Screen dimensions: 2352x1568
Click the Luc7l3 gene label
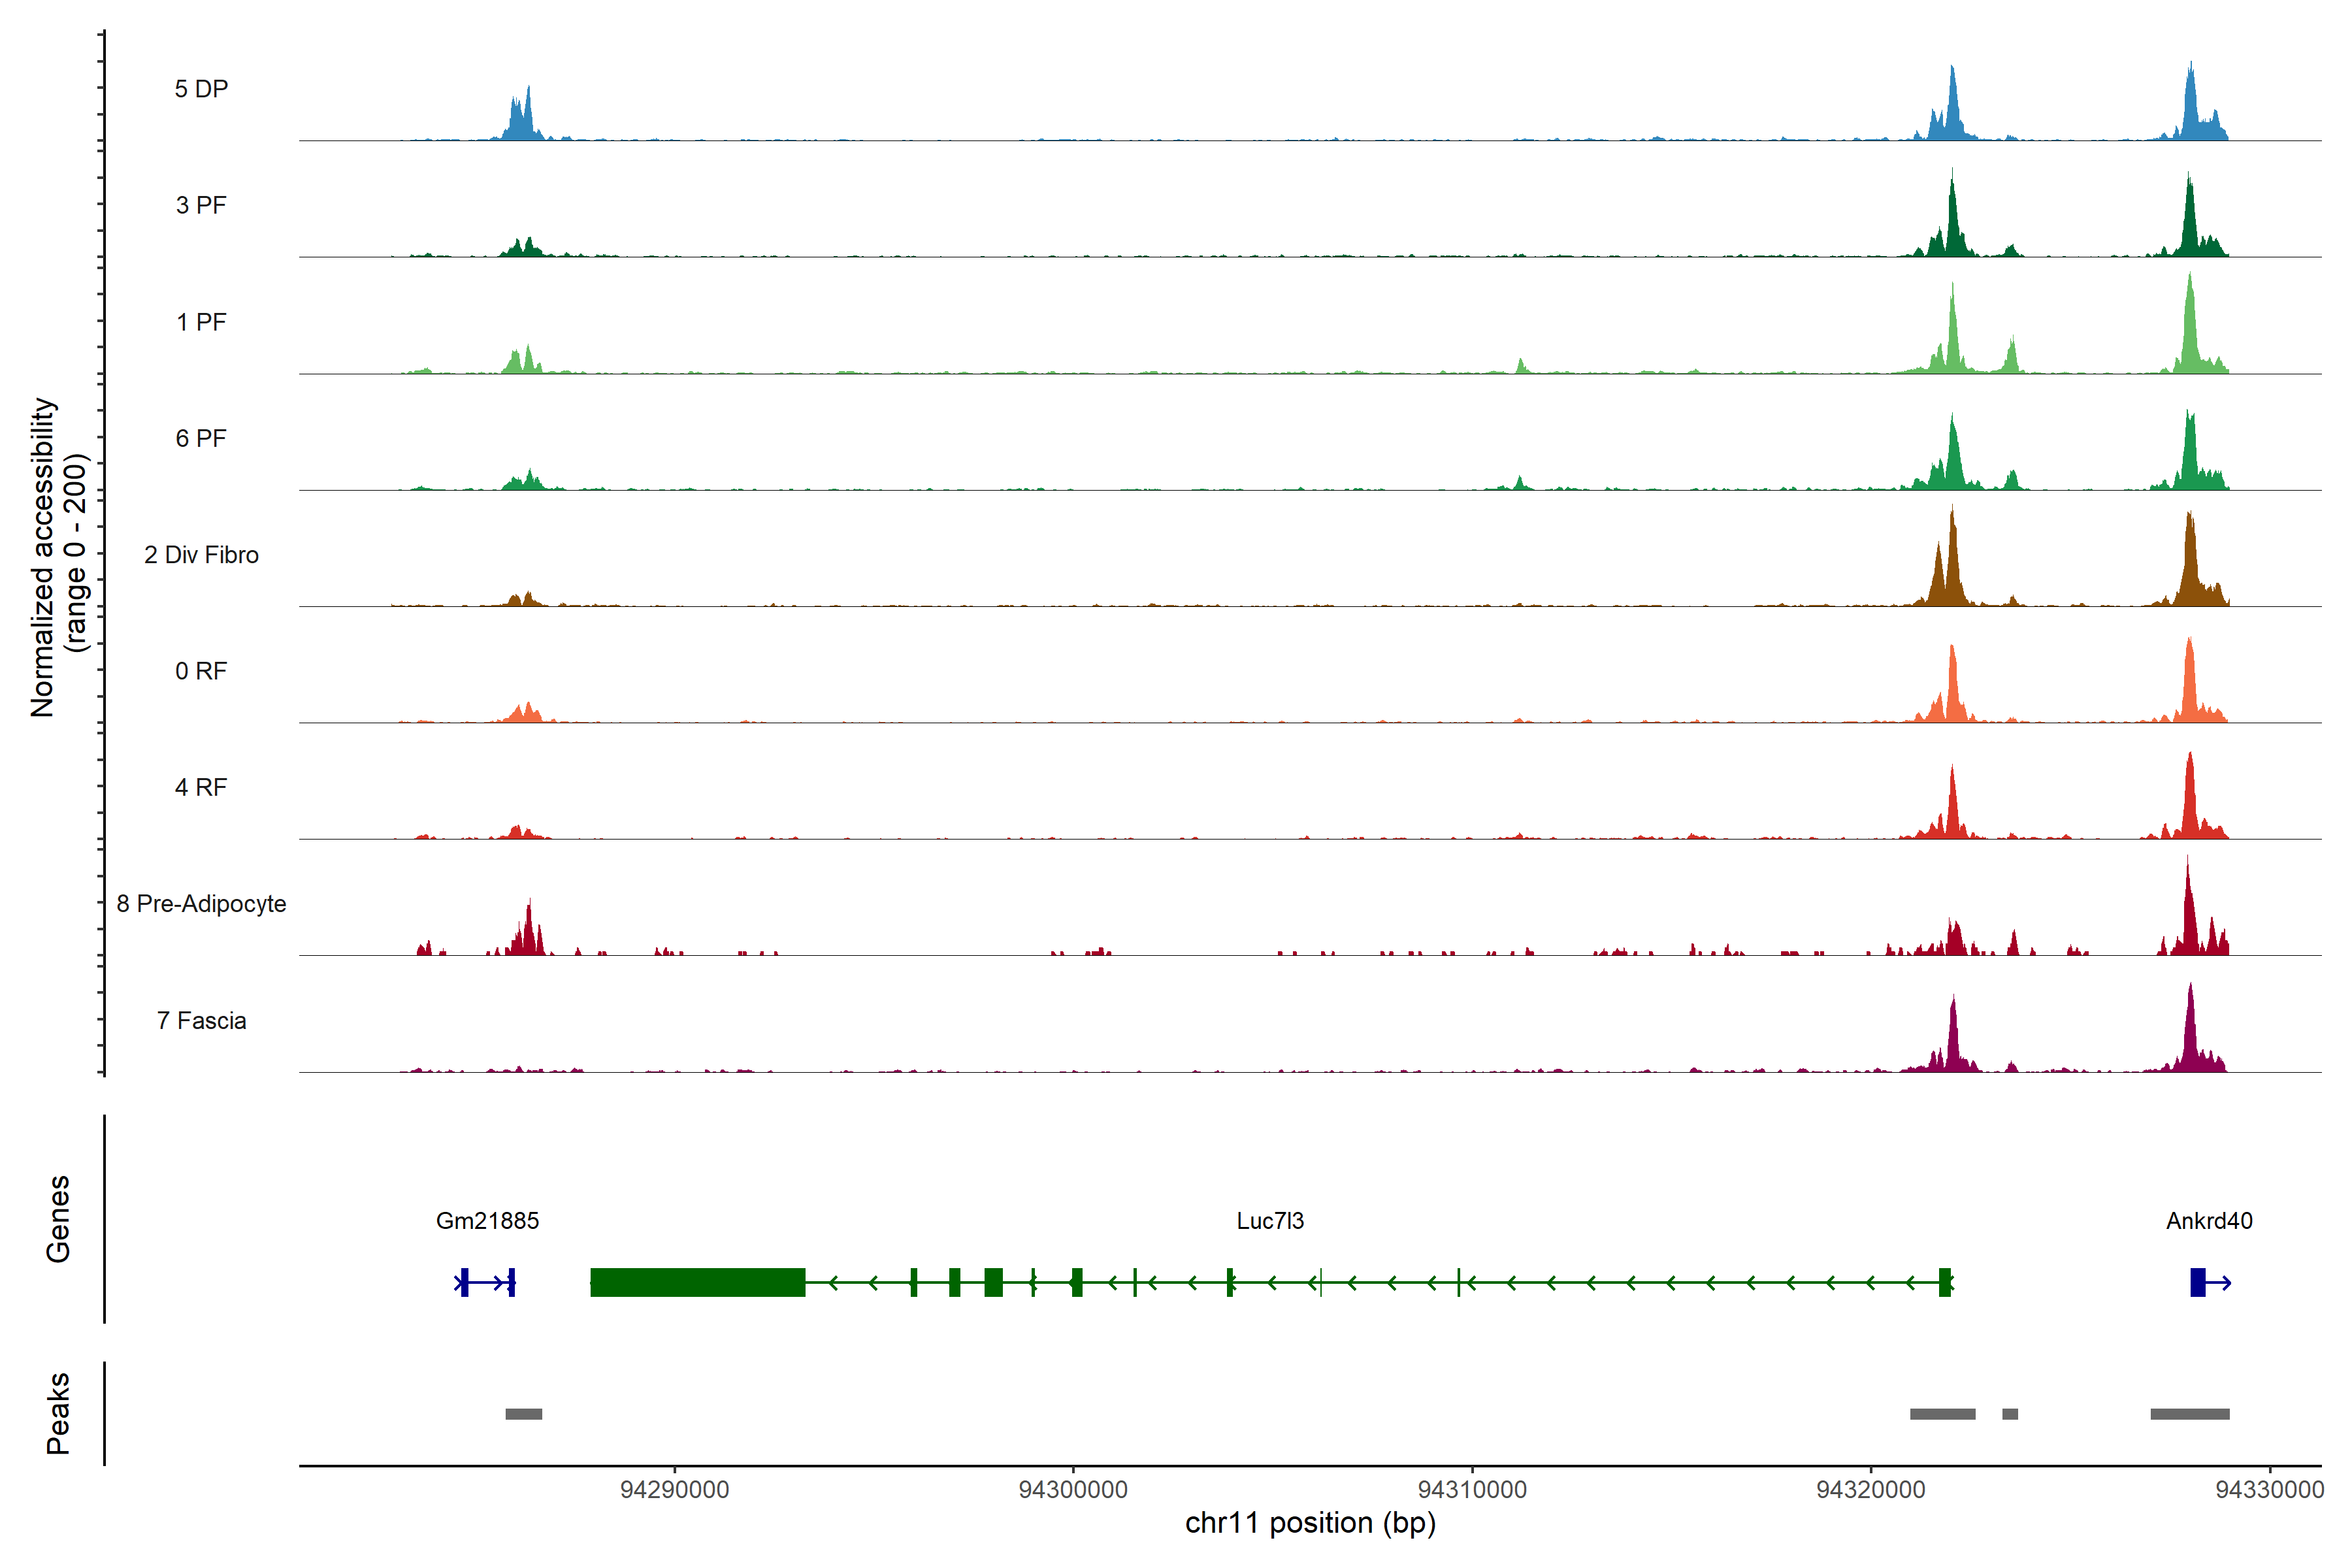[1270, 1220]
